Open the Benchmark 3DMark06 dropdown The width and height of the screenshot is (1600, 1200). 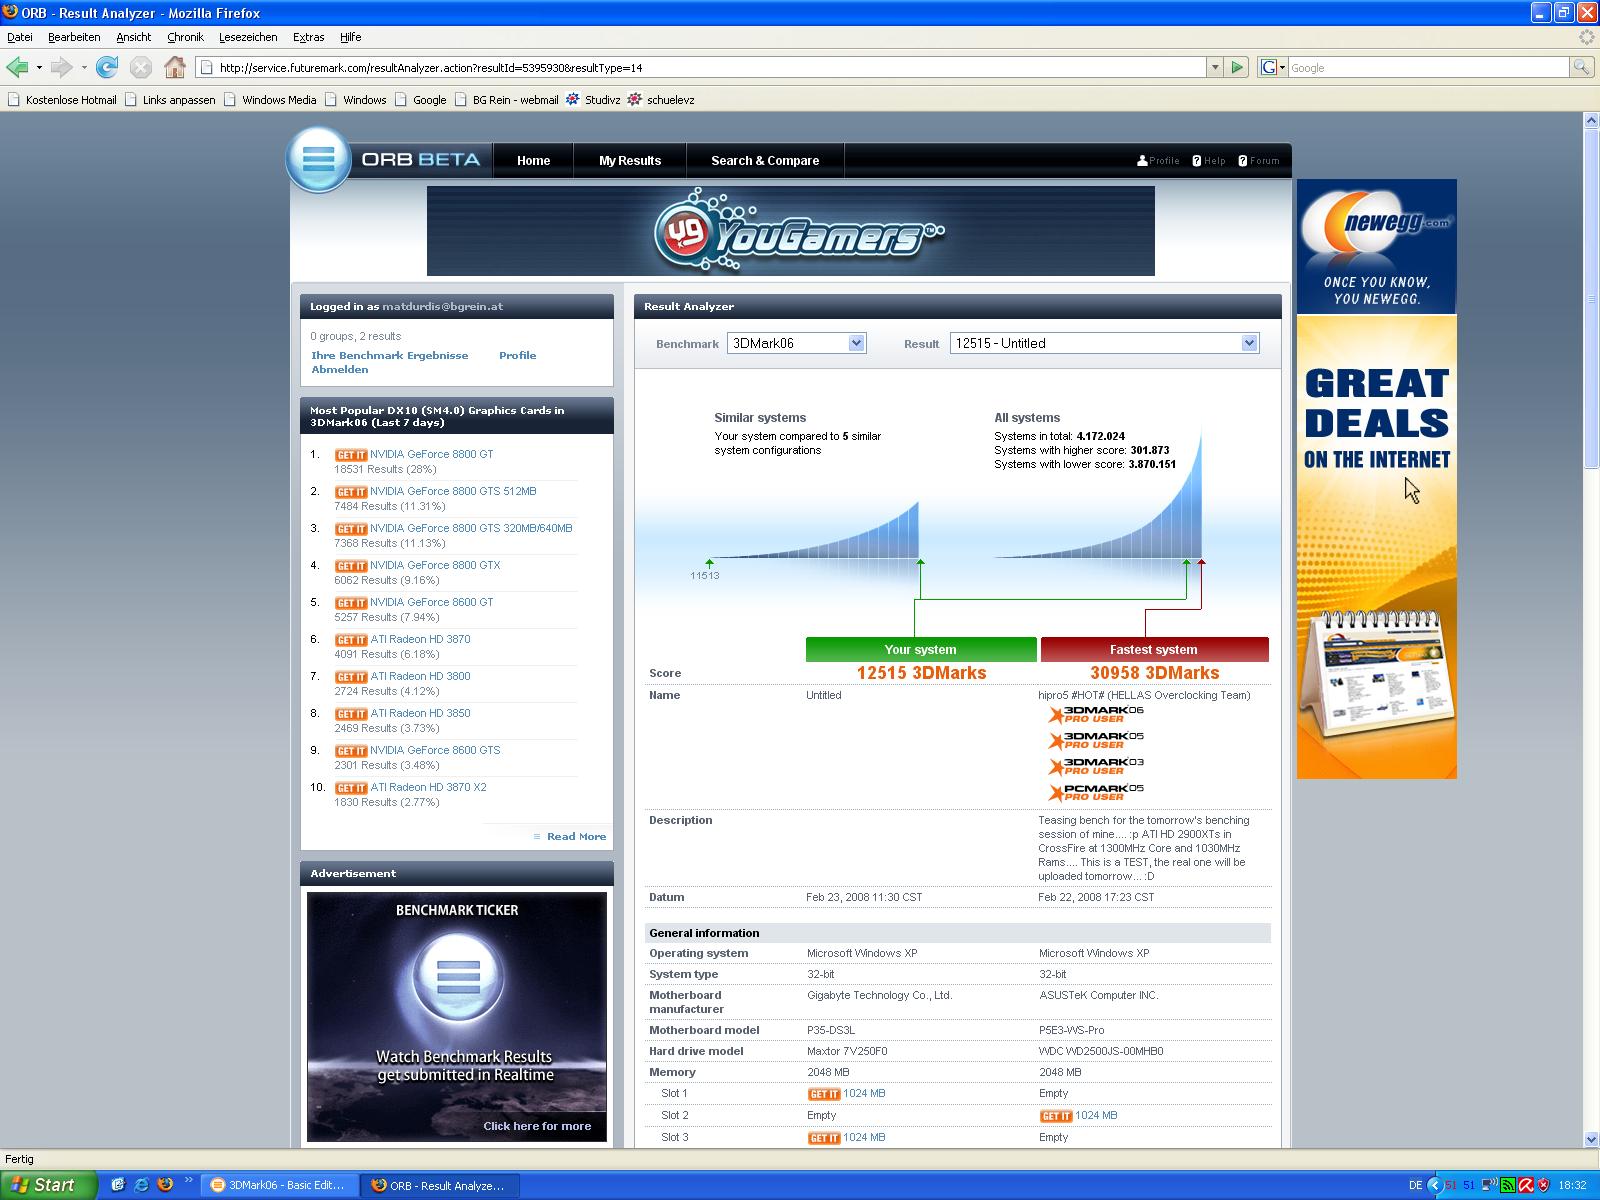(x=796, y=343)
